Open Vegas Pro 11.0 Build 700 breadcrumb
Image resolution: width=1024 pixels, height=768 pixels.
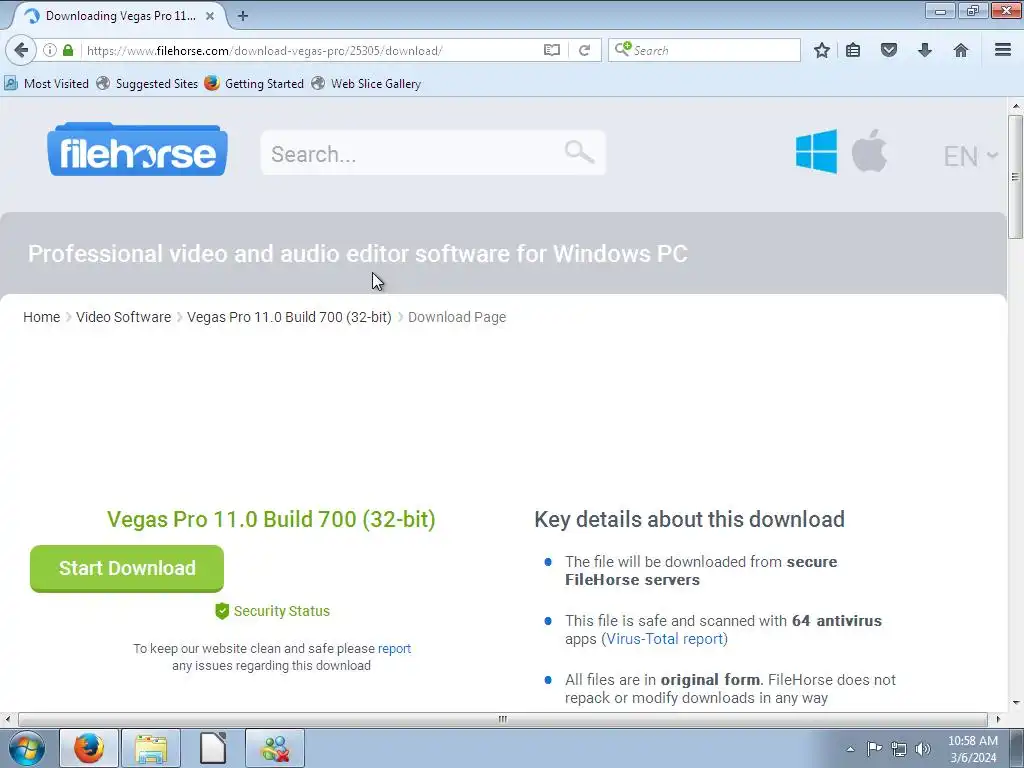pyautogui.click(x=289, y=317)
